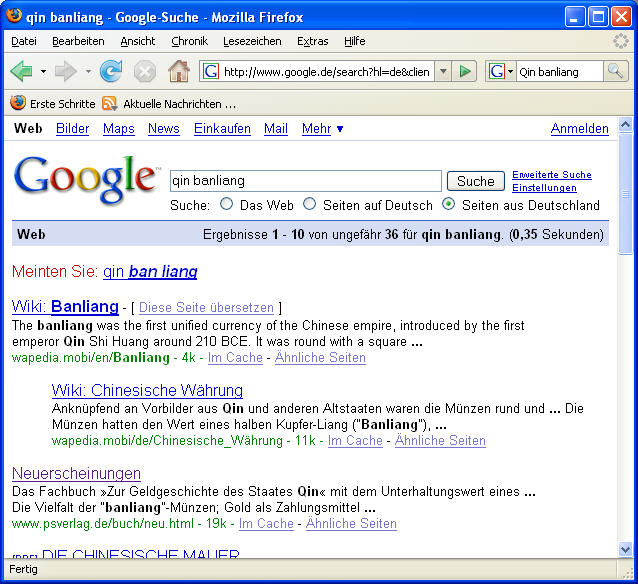Click the grey forward arrow button

click(66, 72)
